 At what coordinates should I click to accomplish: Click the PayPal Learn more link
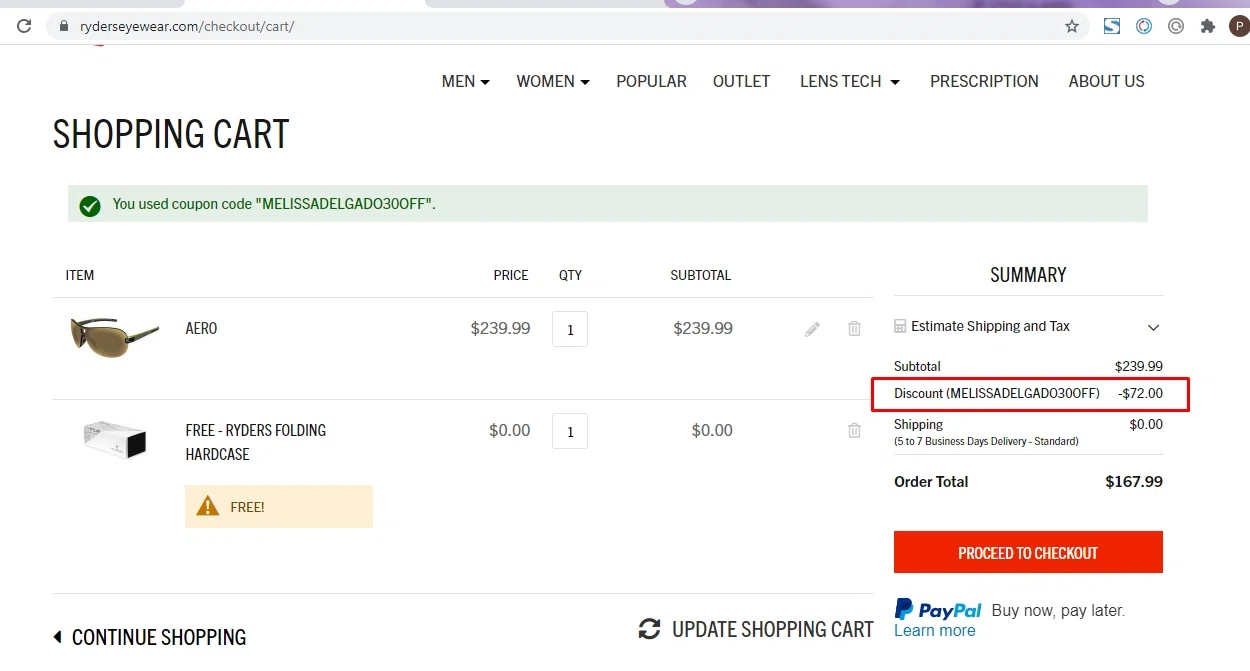tap(934, 630)
